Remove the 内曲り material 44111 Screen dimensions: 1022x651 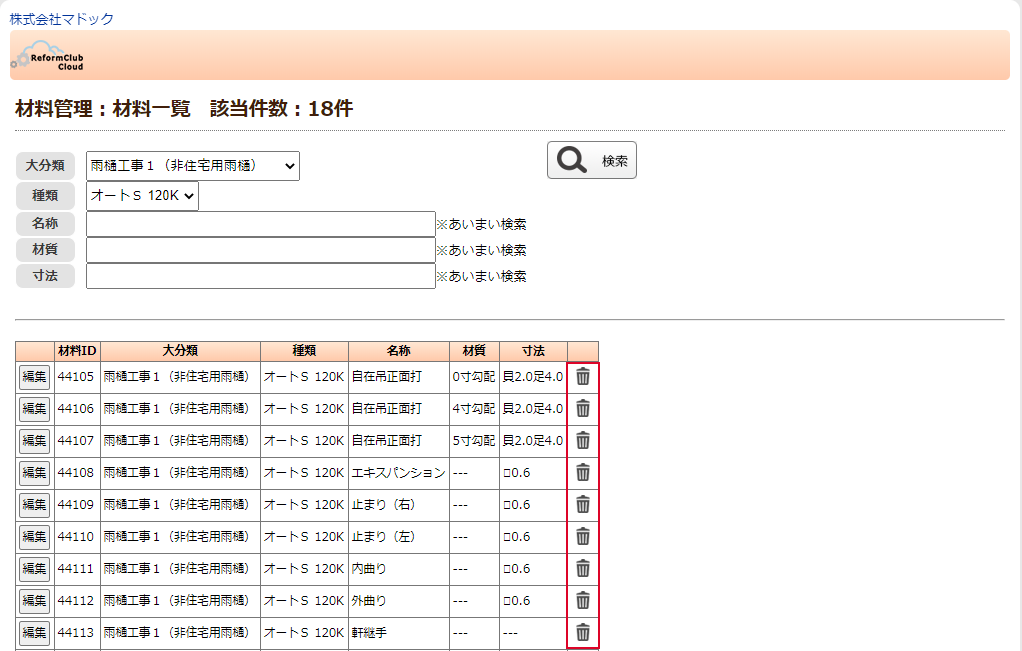(x=583, y=569)
